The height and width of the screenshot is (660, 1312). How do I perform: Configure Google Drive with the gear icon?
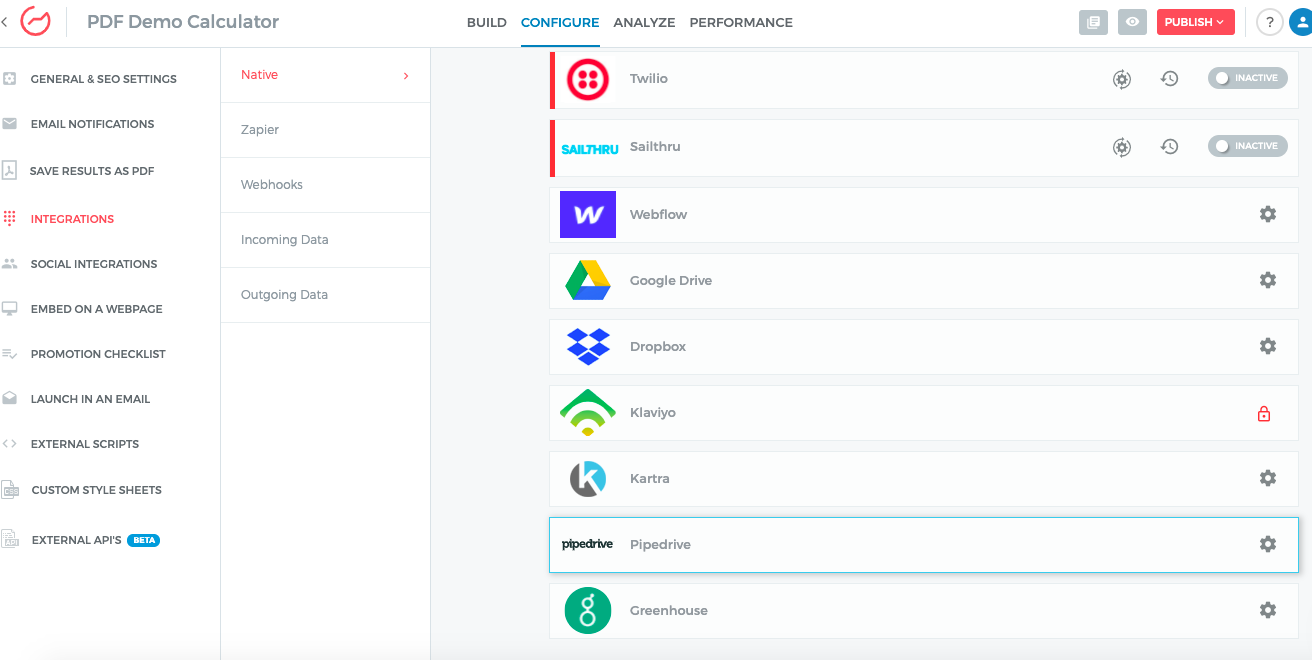pyautogui.click(x=1268, y=280)
